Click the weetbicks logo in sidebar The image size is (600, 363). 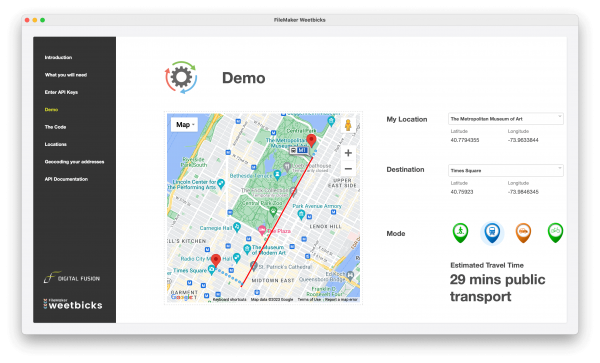73,304
